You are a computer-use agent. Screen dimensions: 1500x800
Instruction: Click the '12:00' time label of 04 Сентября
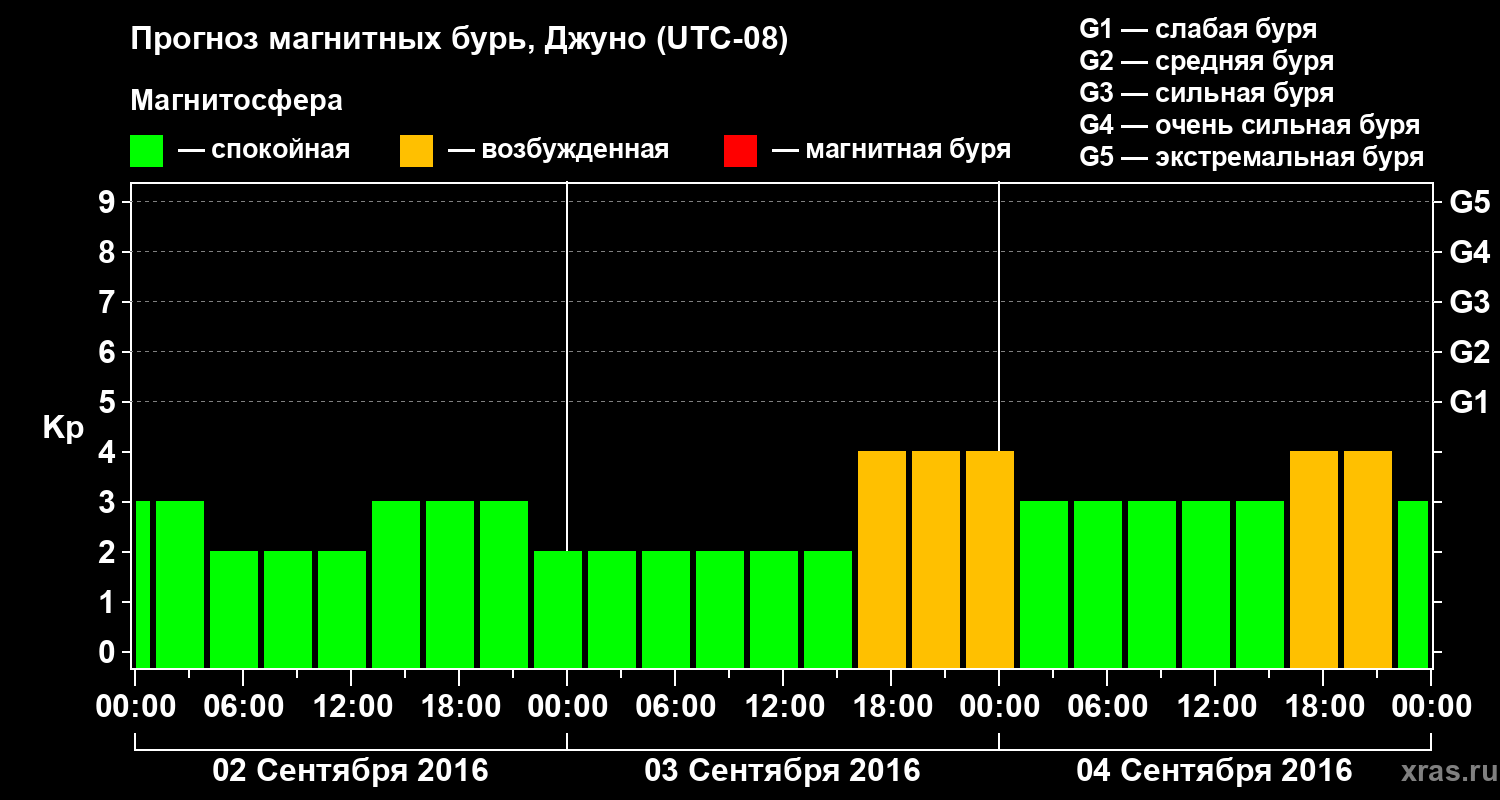pyautogui.click(x=1215, y=707)
